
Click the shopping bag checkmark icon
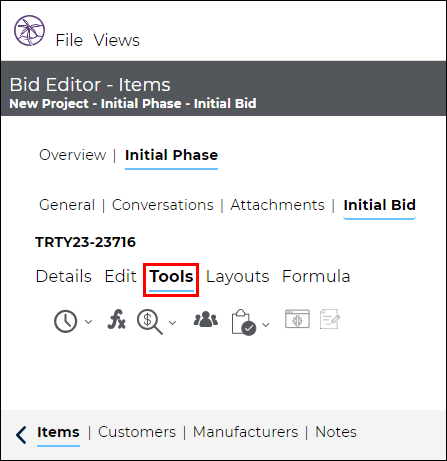pyautogui.click(x=244, y=322)
